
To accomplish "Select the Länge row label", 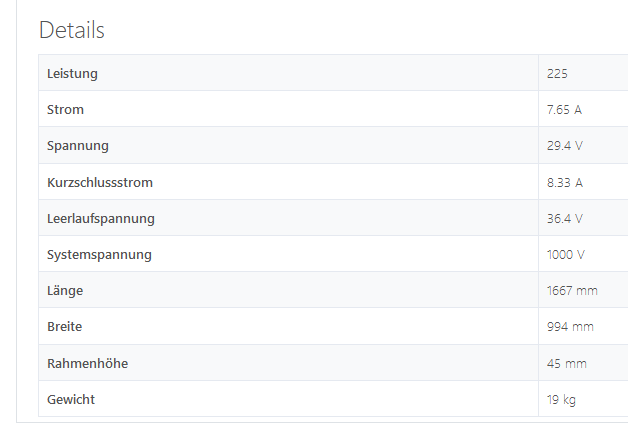I will (65, 291).
